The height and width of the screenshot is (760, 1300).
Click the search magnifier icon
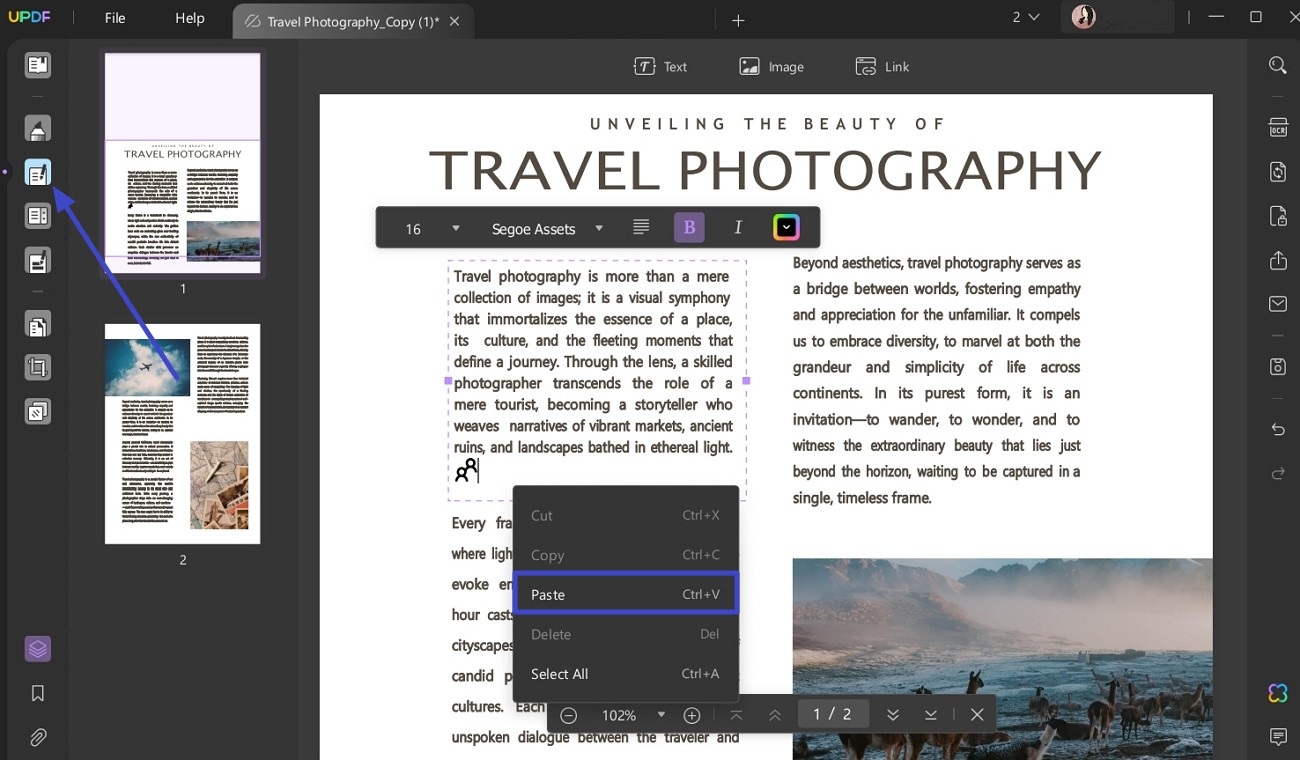coord(1278,66)
